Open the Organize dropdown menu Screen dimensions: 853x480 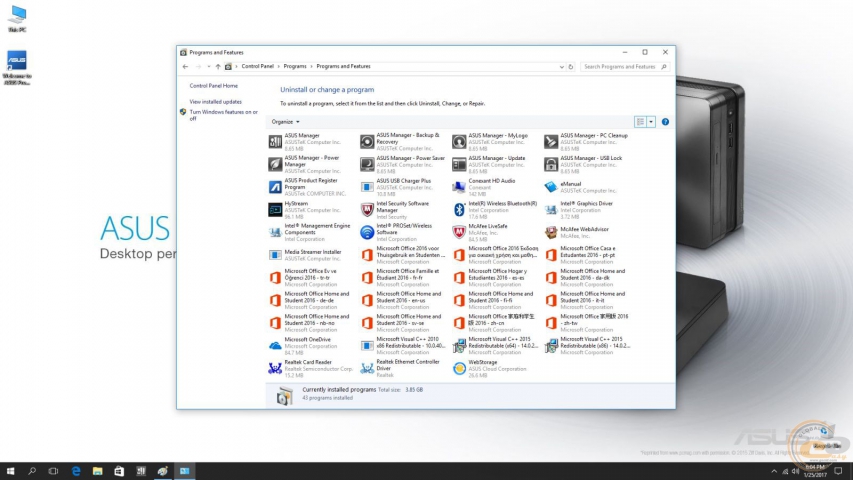[286, 121]
